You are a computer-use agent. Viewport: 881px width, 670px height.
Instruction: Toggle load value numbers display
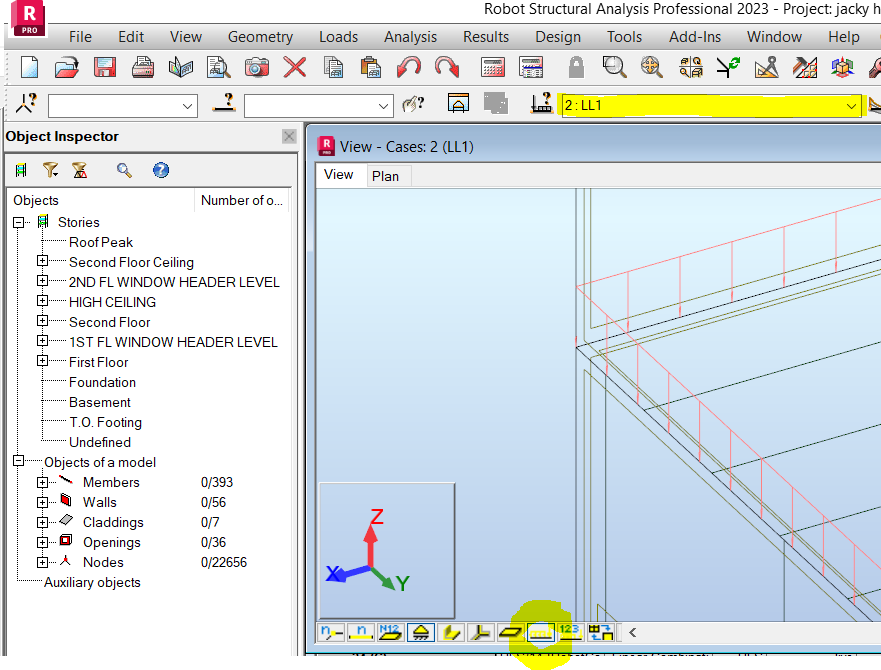point(570,632)
